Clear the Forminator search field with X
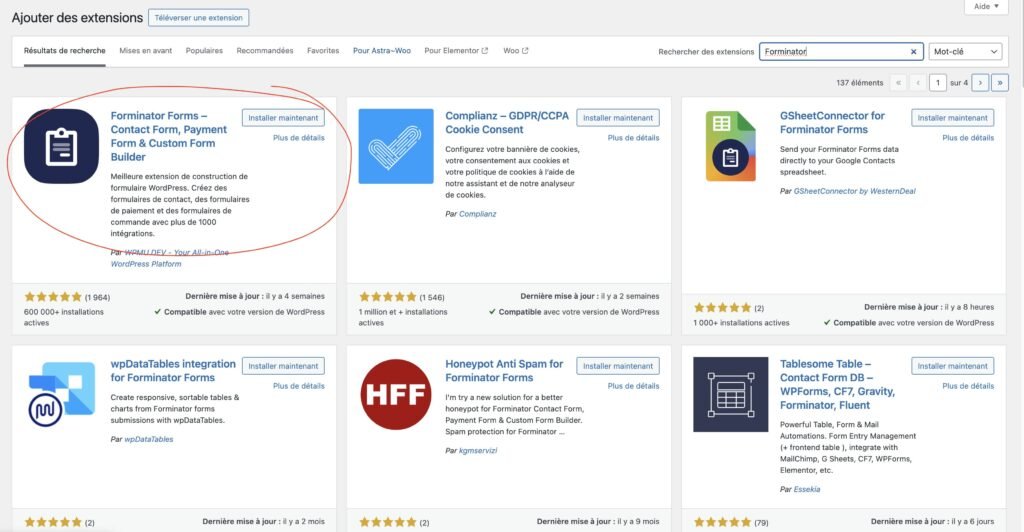Screen dimensions: 1024x532 pyautogui.click(x=913, y=52)
